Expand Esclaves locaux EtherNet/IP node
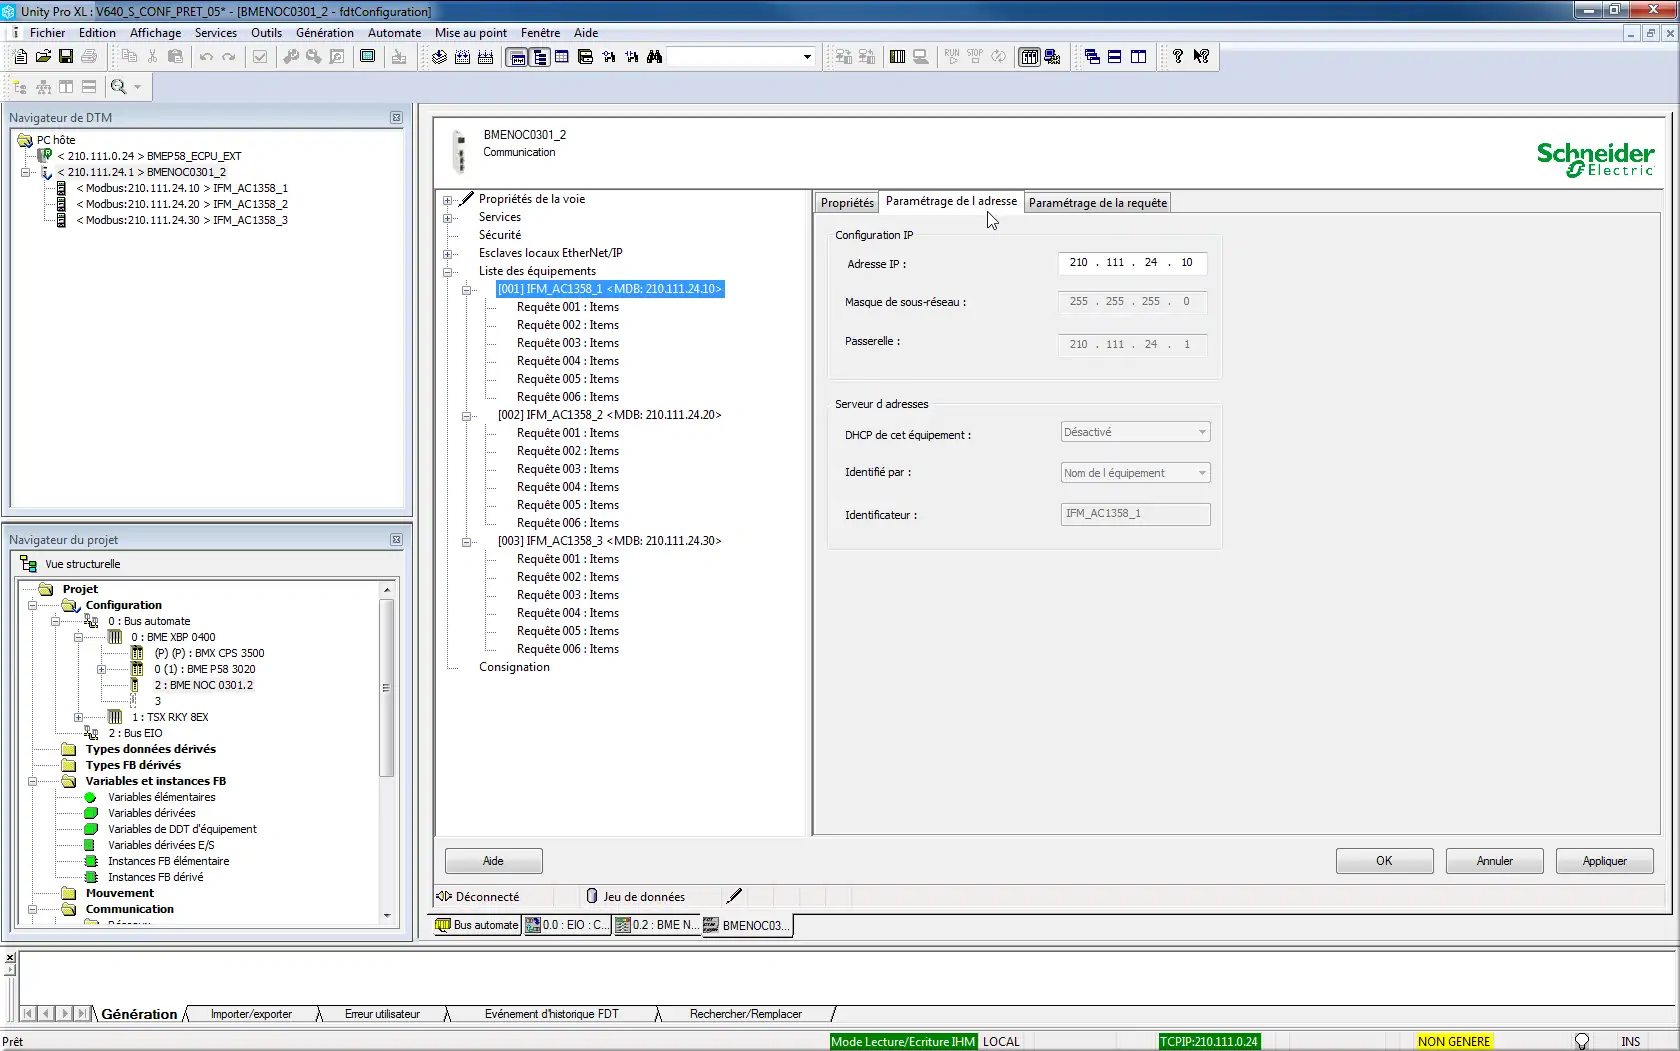 click(x=448, y=253)
